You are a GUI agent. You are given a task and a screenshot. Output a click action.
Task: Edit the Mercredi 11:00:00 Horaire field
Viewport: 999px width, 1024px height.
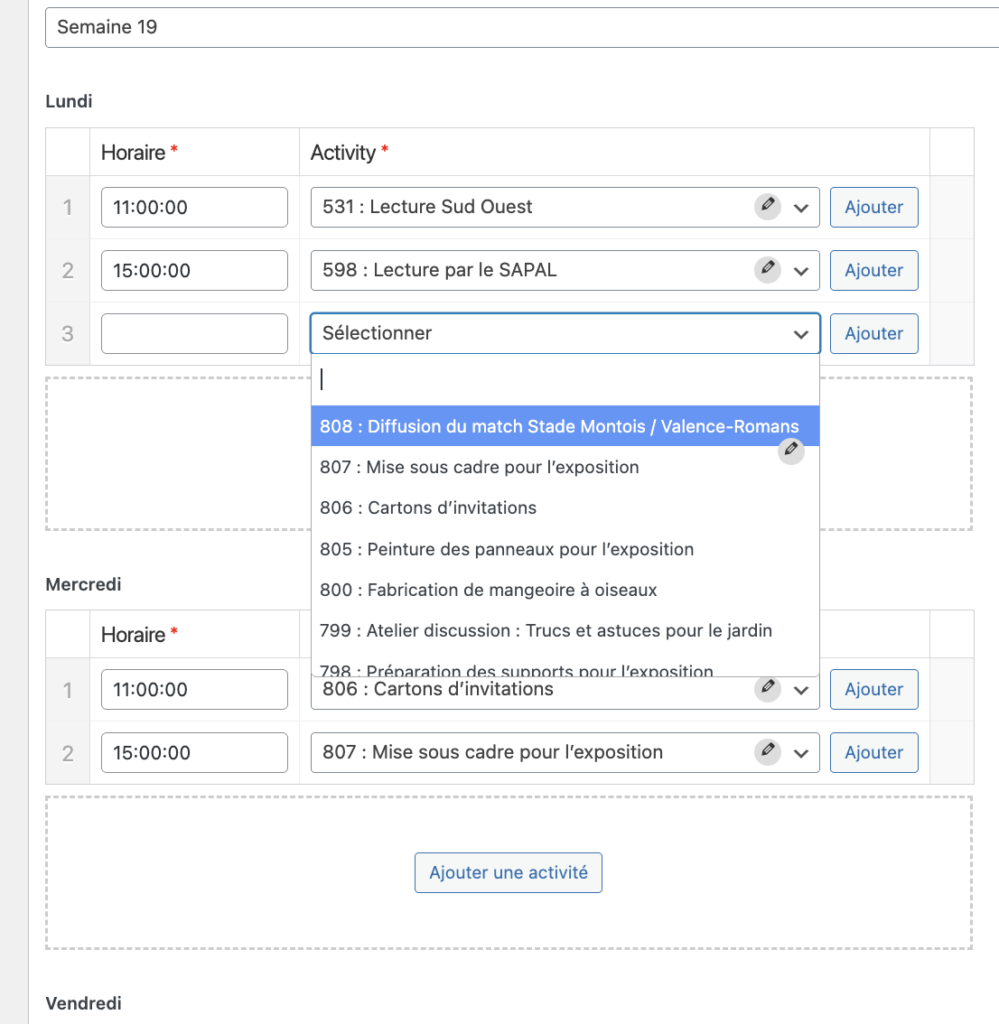(x=194, y=689)
